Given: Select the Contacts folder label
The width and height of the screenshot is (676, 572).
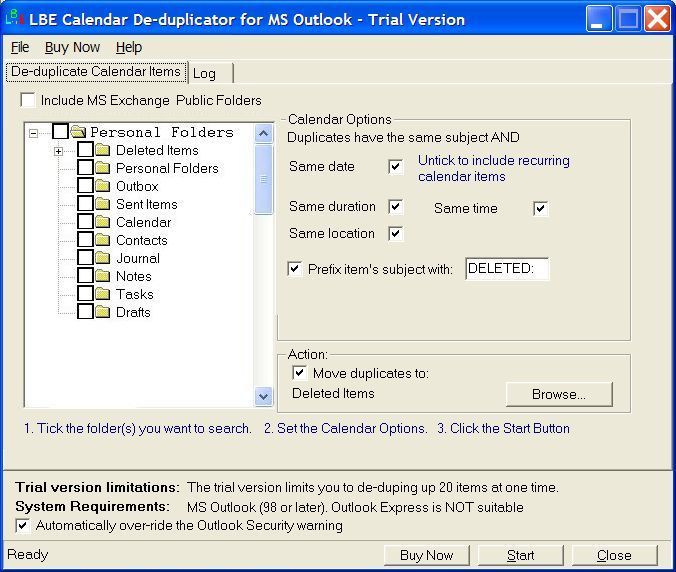Looking at the screenshot, I should pos(141,240).
